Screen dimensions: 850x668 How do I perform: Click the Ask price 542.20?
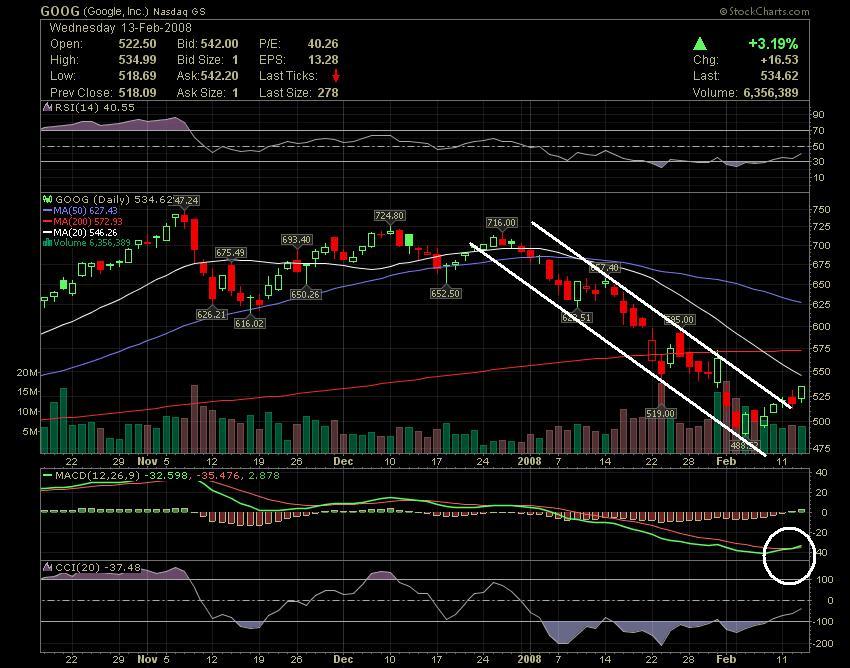[x=220, y=76]
